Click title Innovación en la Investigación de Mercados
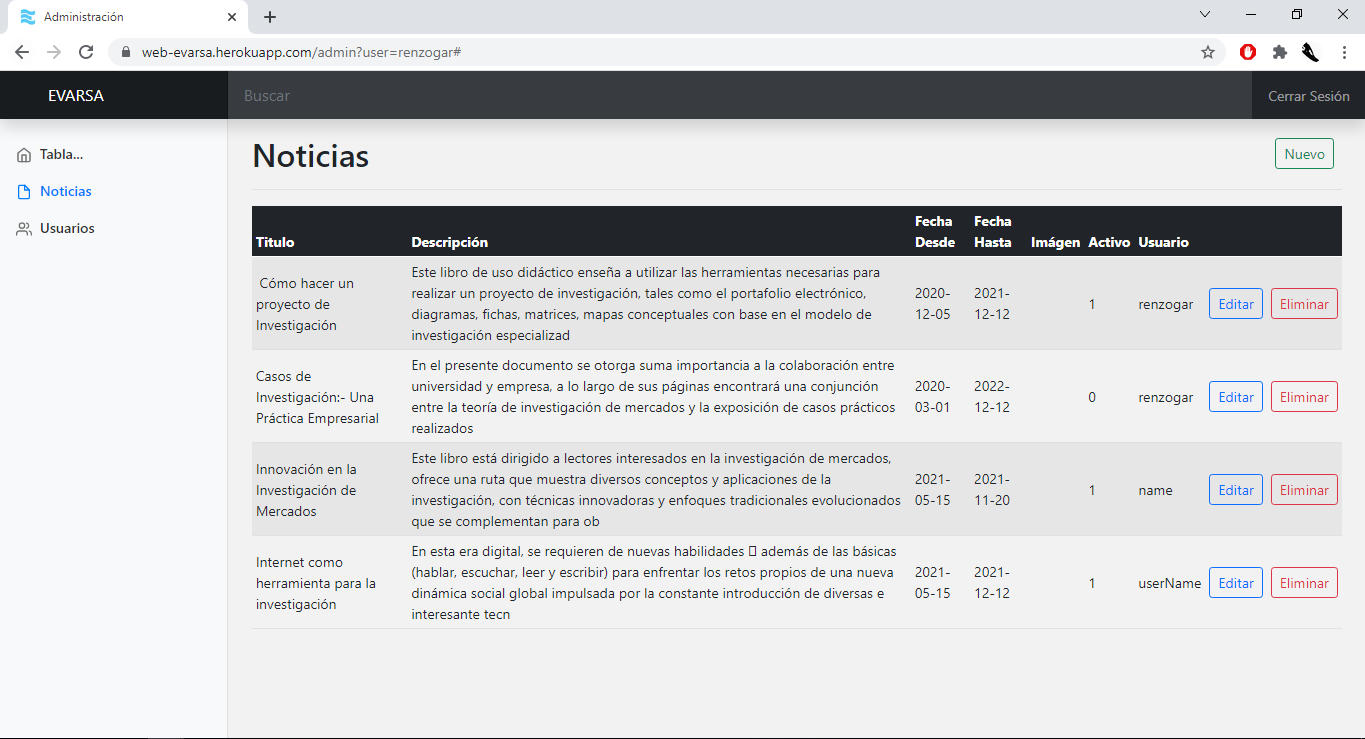Screen dimensions: 1365x739 (x=306, y=490)
